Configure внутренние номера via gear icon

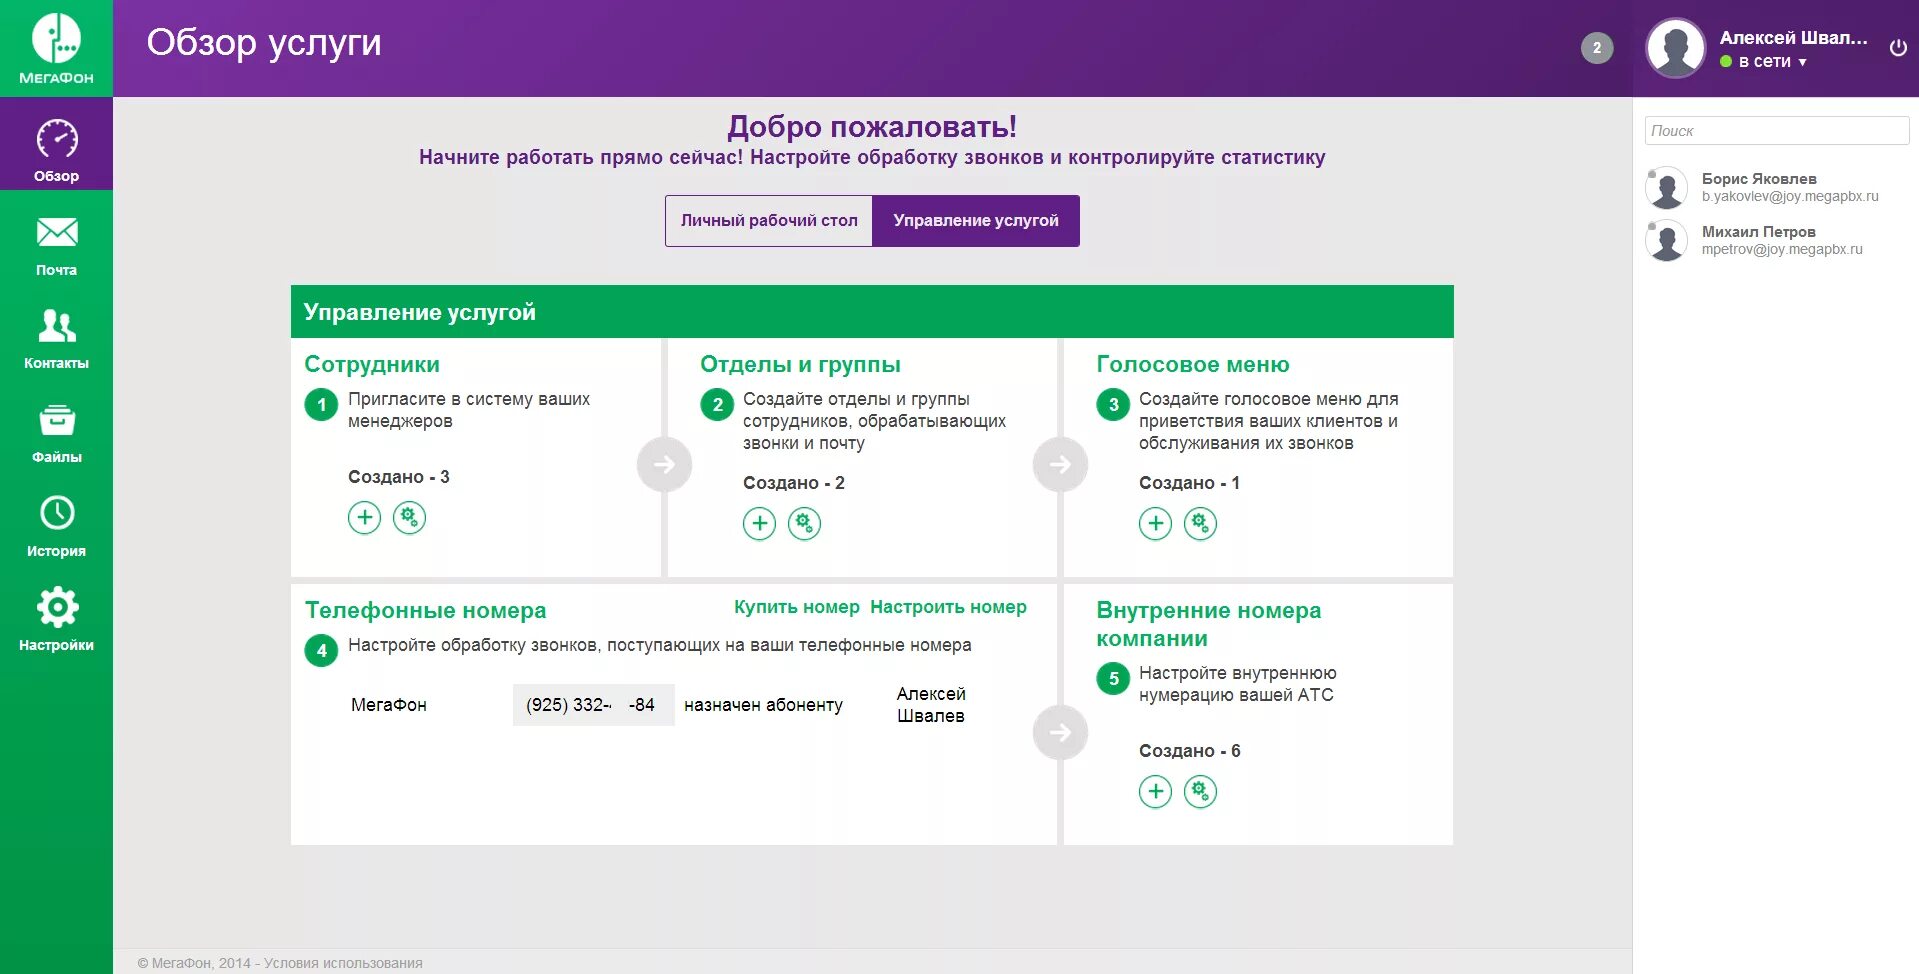click(x=1200, y=790)
